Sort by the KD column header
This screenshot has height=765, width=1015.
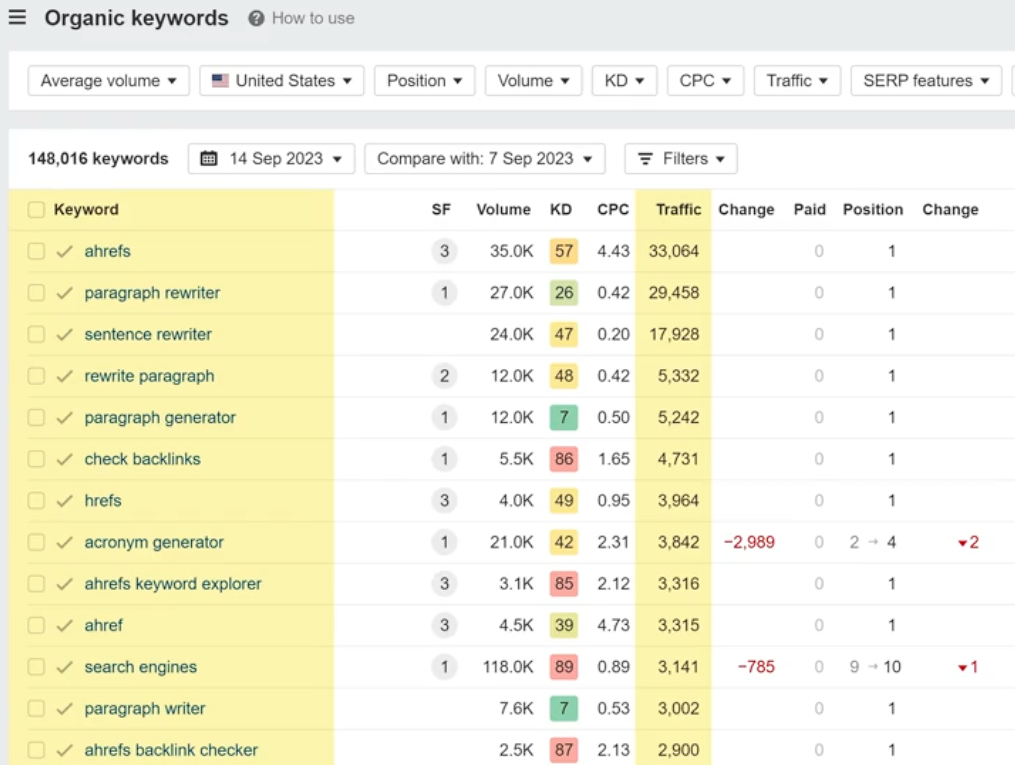[561, 210]
